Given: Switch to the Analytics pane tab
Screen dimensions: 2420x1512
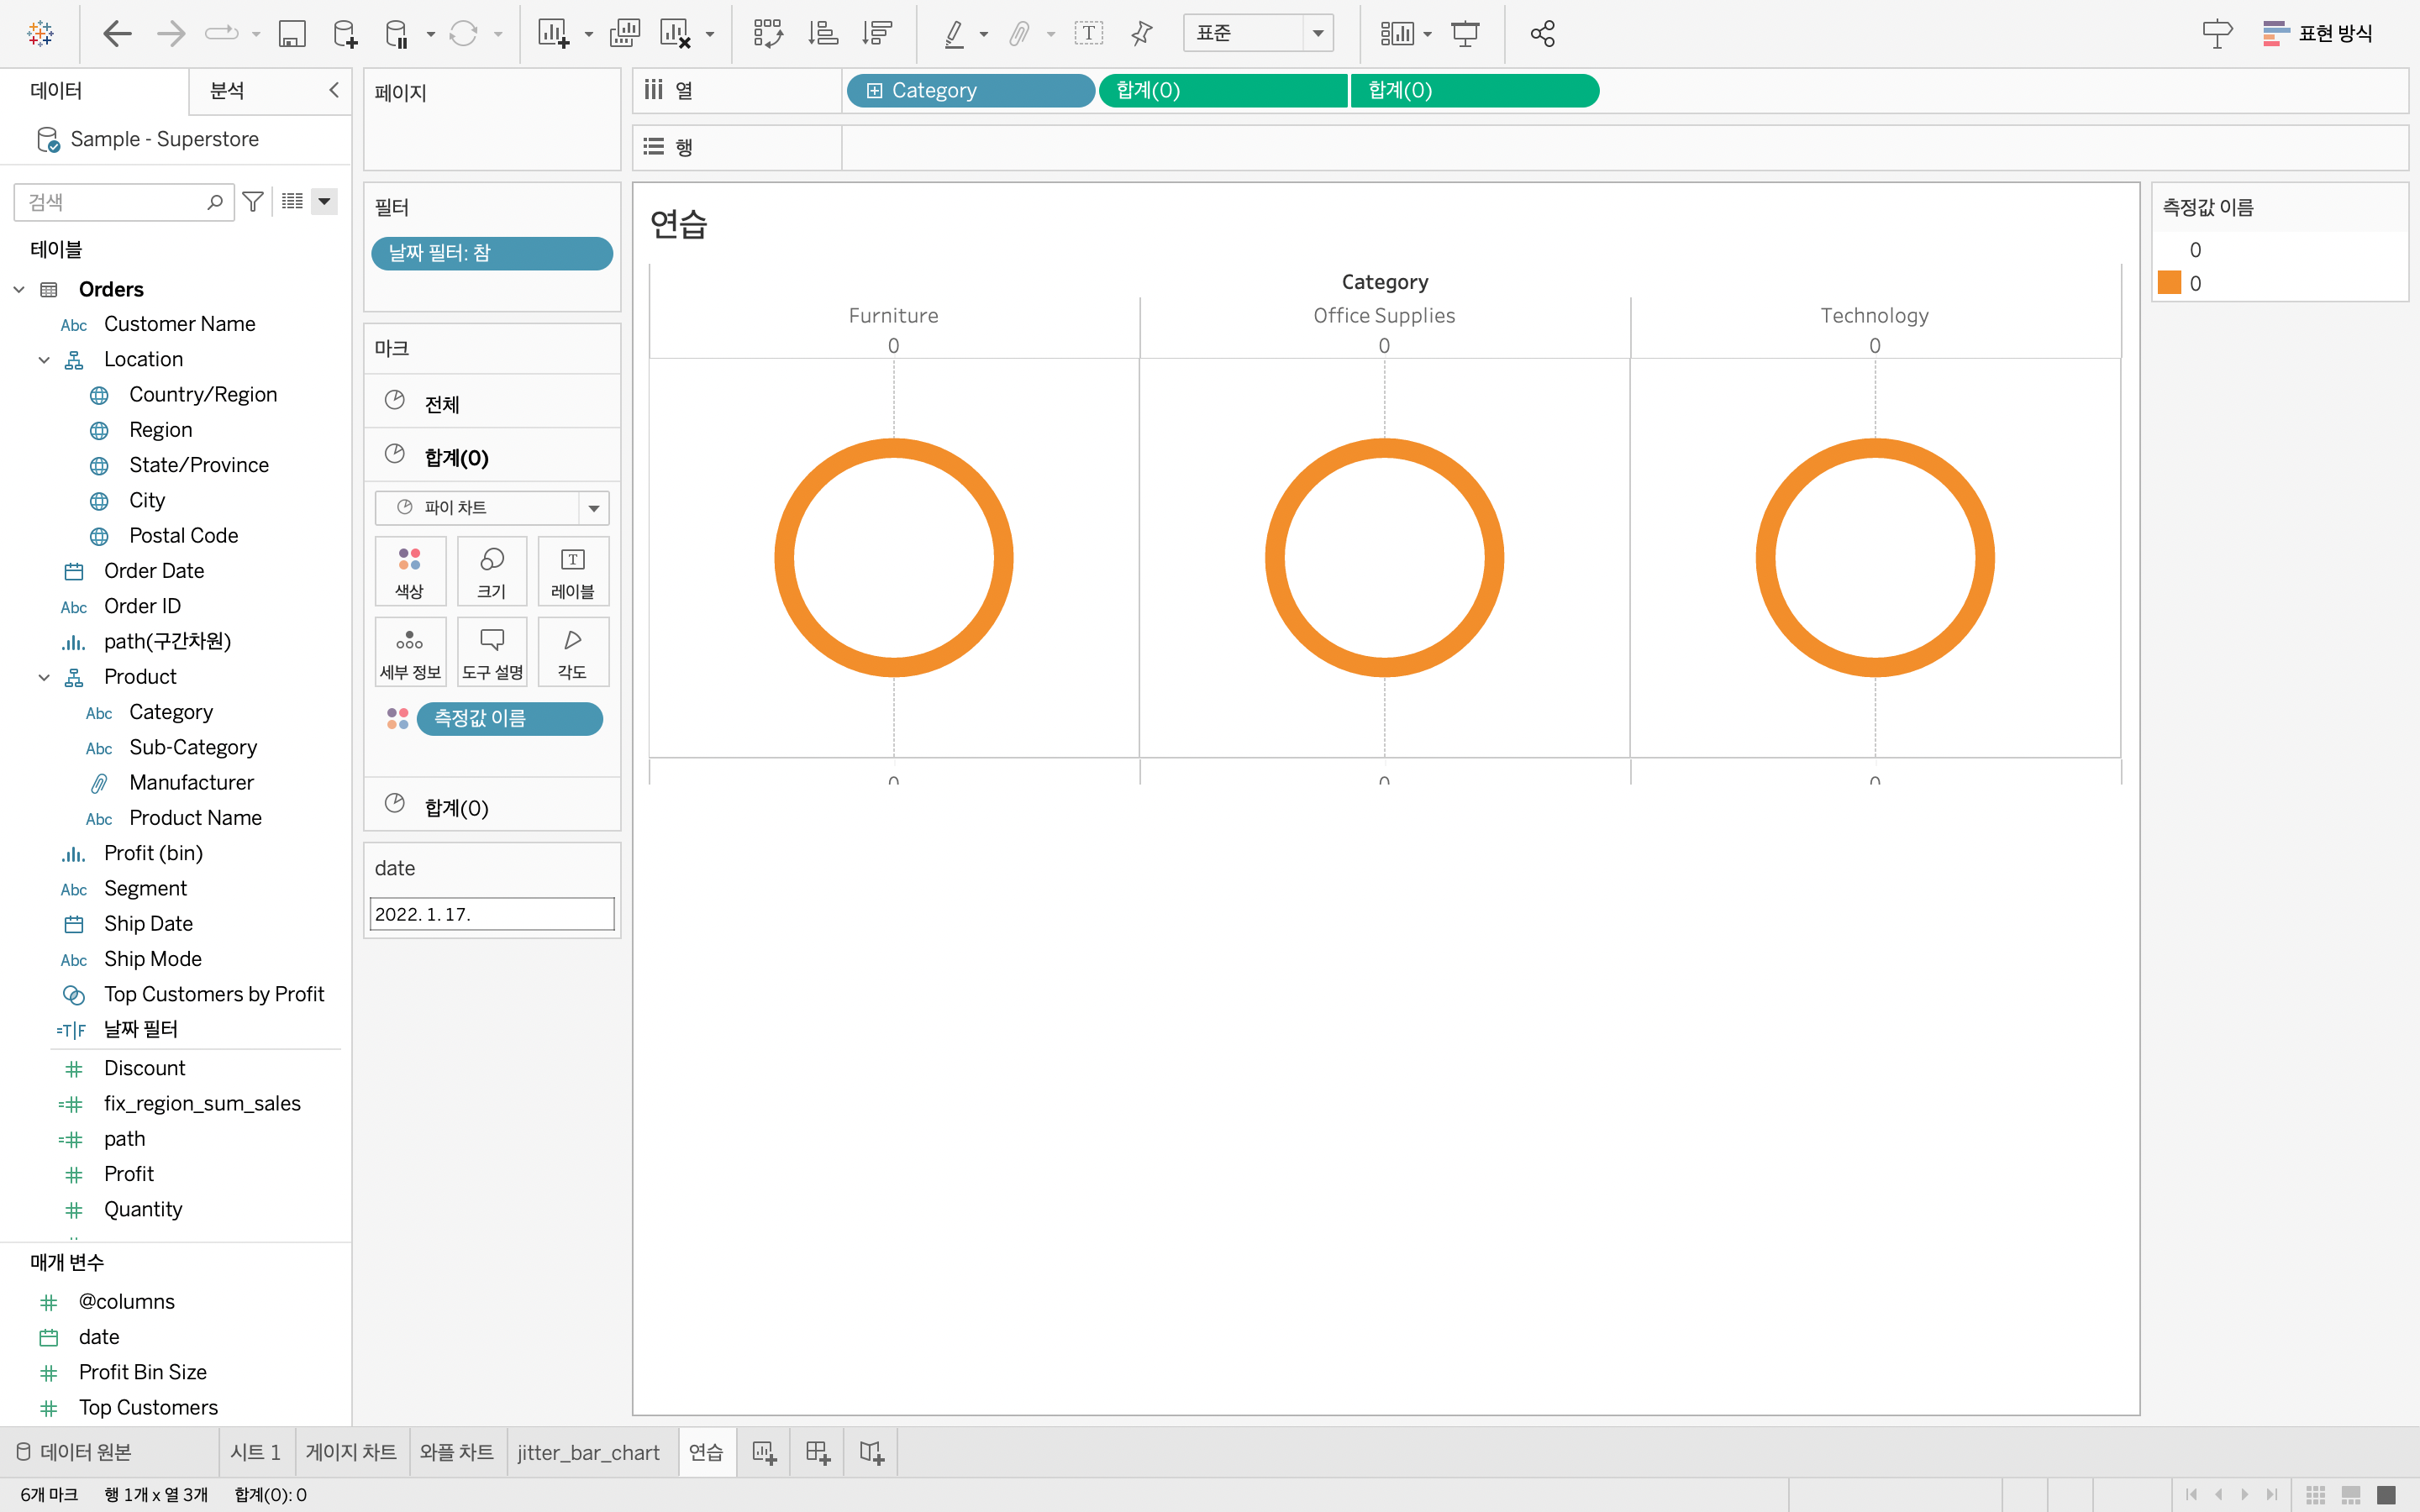Looking at the screenshot, I should tap(227, 91).
